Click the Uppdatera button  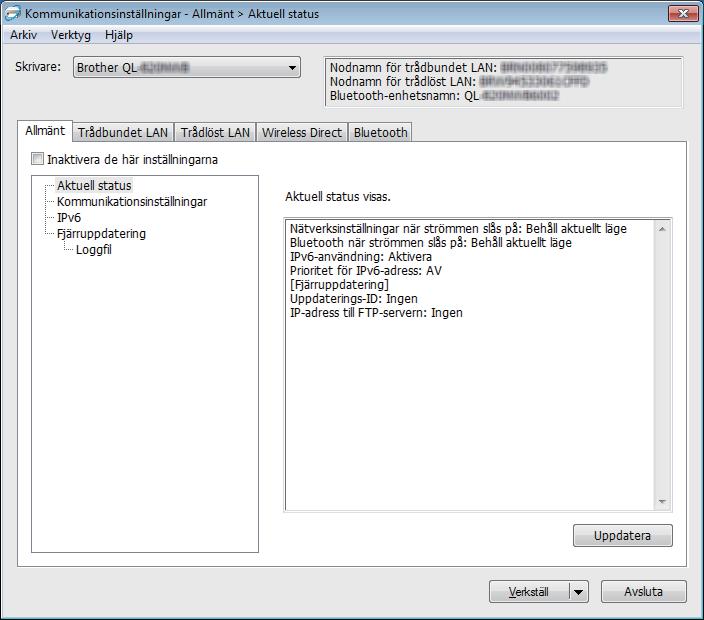point(623,536)
